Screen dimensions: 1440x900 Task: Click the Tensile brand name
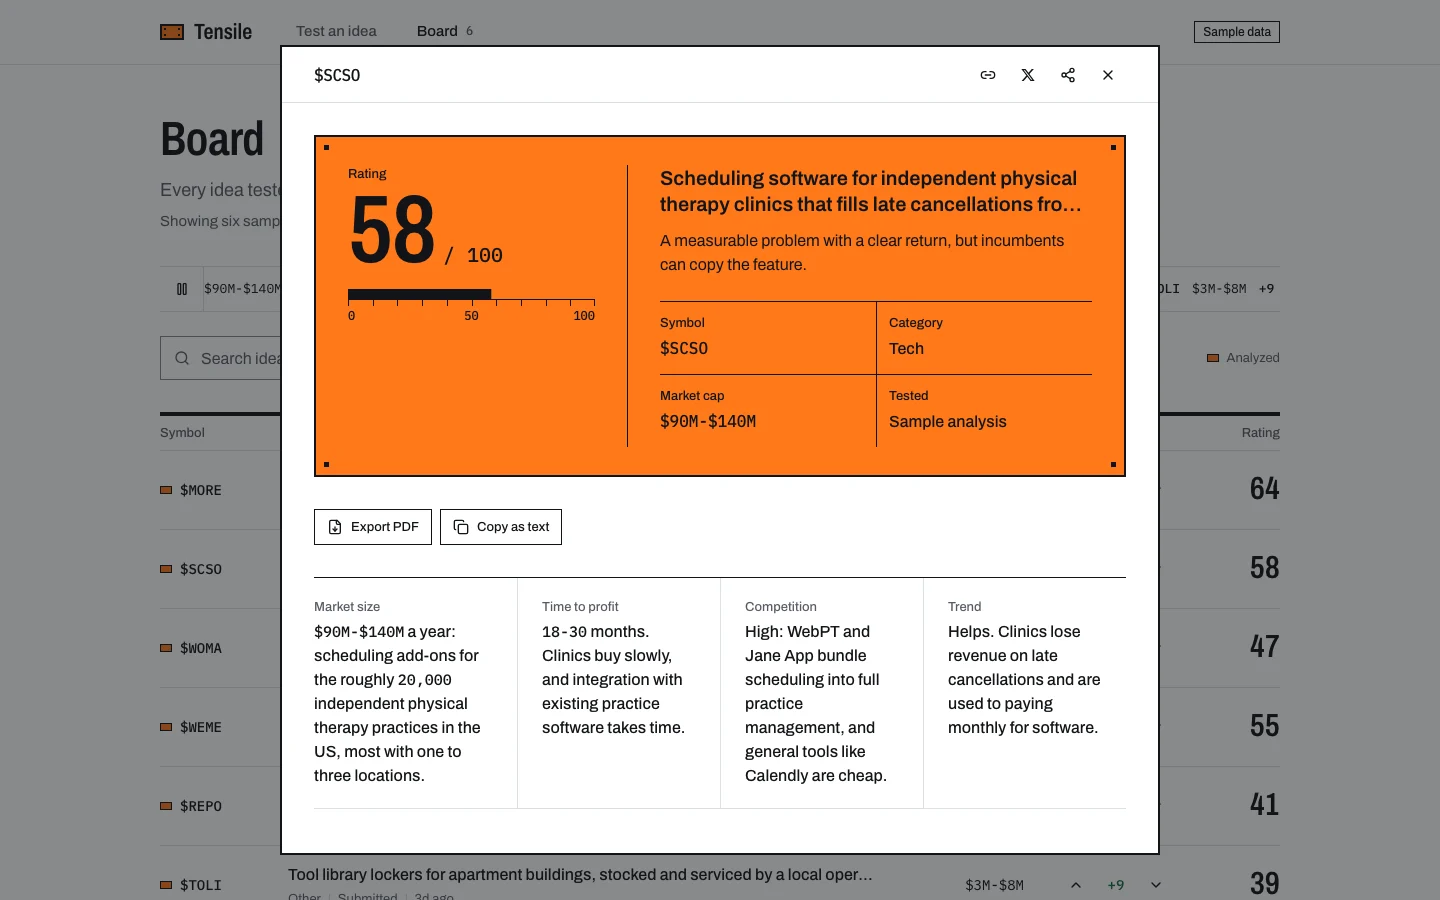tap(223, 32)
